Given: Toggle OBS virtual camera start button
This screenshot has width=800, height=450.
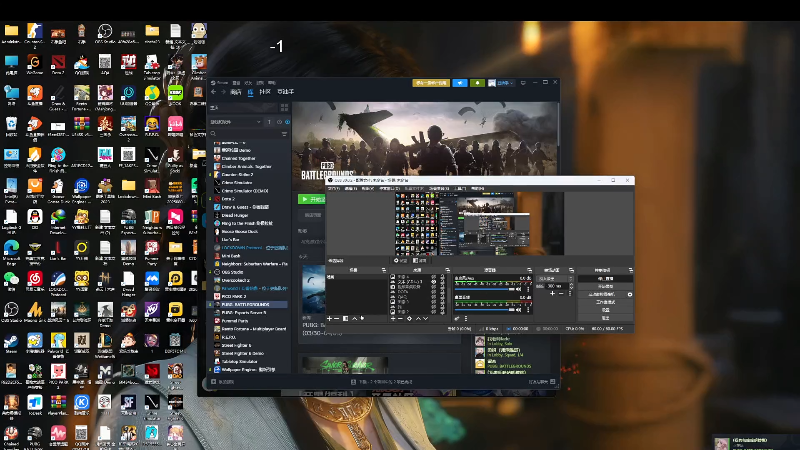Looking at the screenshot, I should click(x=602, y=294).
